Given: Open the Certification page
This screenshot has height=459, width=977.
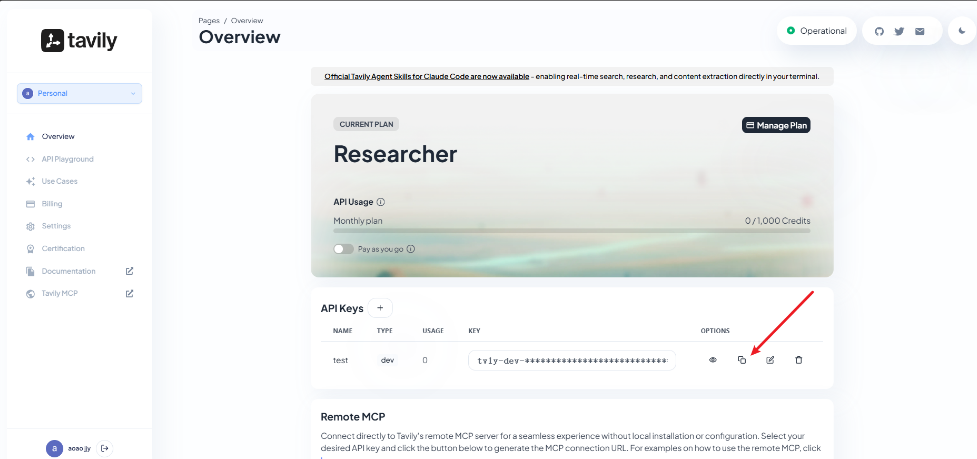Looking at the screenshot, I should 63,248.
